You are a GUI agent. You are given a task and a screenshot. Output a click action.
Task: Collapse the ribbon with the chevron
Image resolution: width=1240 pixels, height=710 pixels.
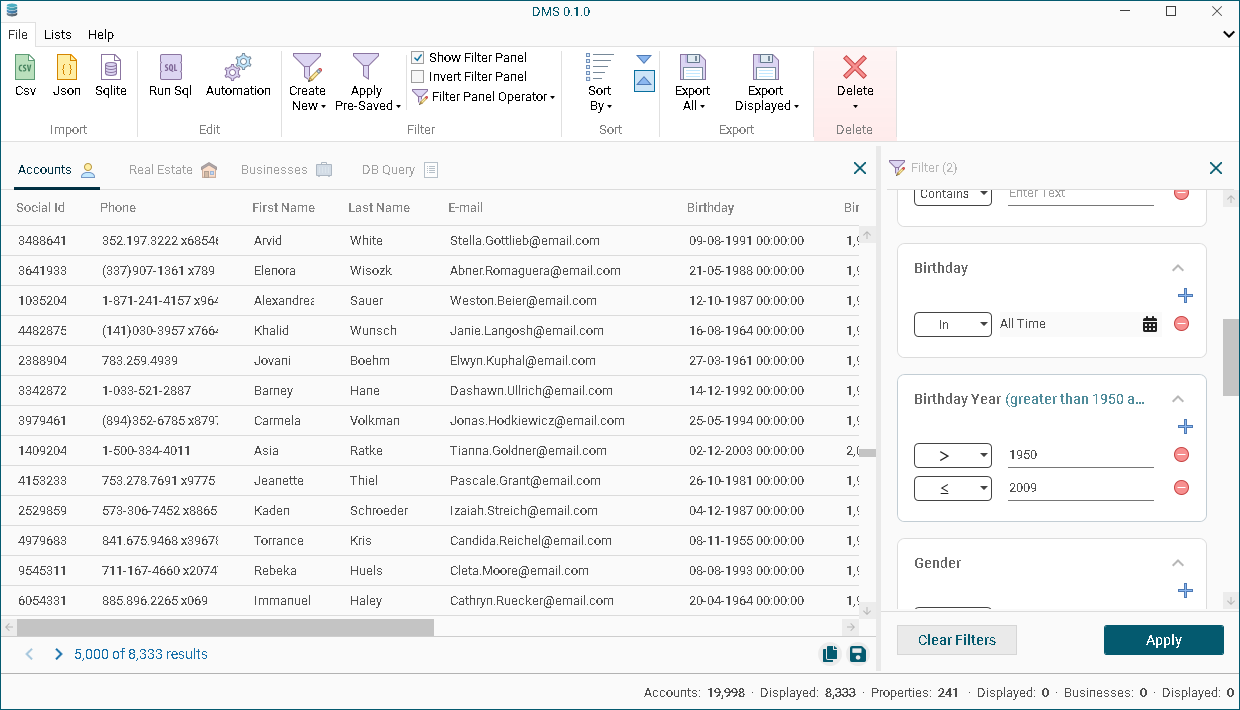coord(1229,34)
